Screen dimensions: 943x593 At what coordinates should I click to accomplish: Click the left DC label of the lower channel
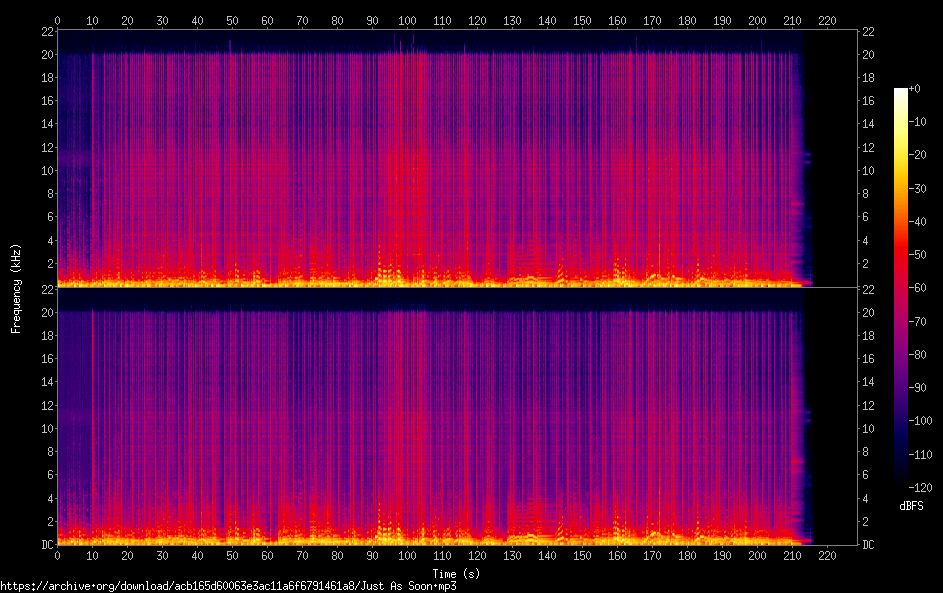pos(46,545)
